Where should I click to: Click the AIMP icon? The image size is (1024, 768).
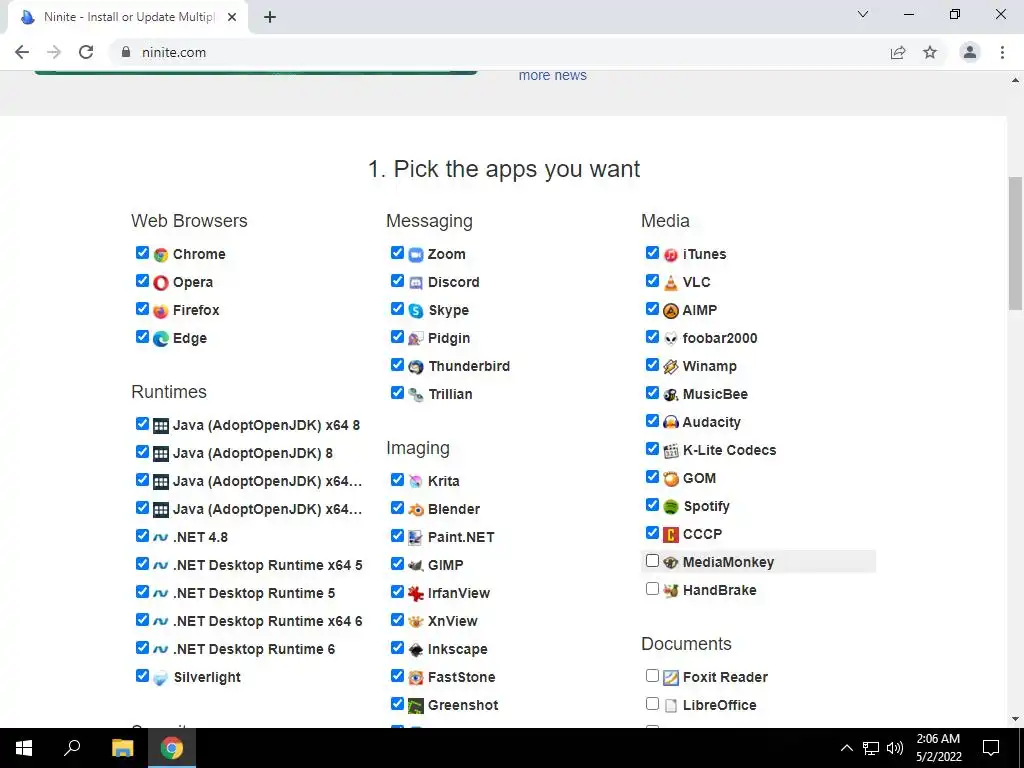pos(671,311)
